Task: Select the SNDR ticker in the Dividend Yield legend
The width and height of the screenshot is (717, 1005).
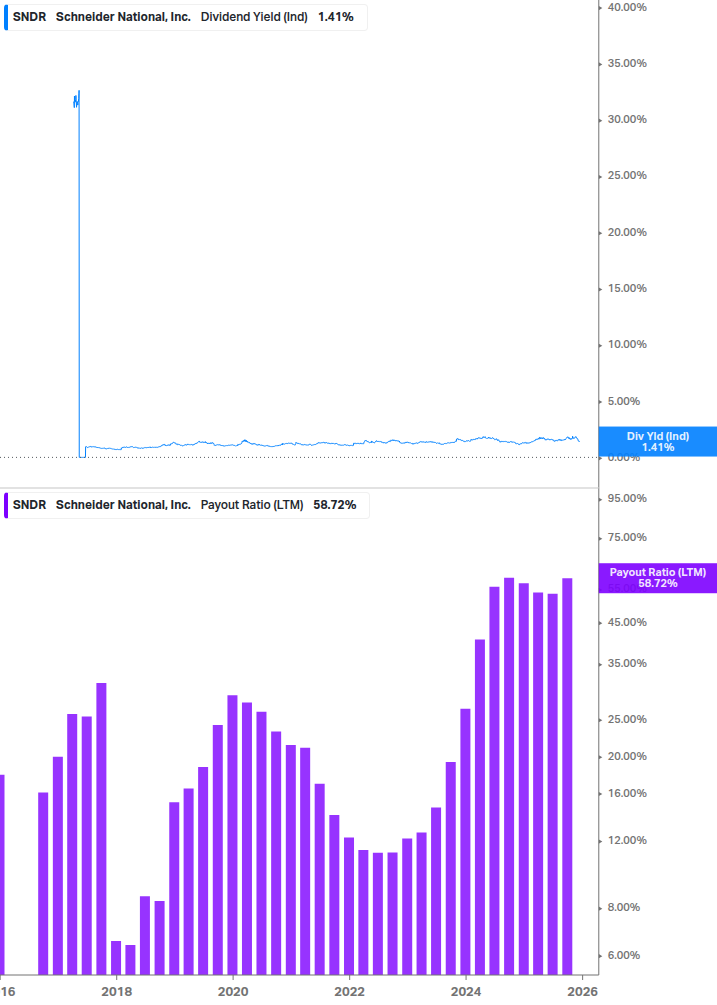Action: (x=28, y=17)
